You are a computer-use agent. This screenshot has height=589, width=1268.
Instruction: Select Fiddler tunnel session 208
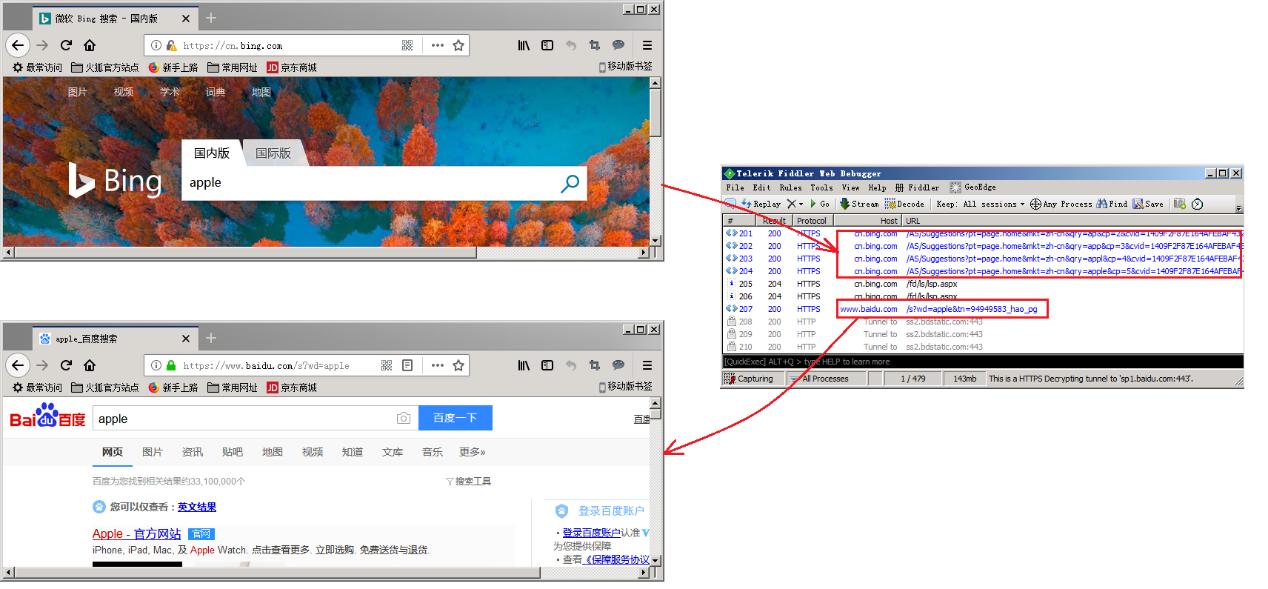point(982,322)
